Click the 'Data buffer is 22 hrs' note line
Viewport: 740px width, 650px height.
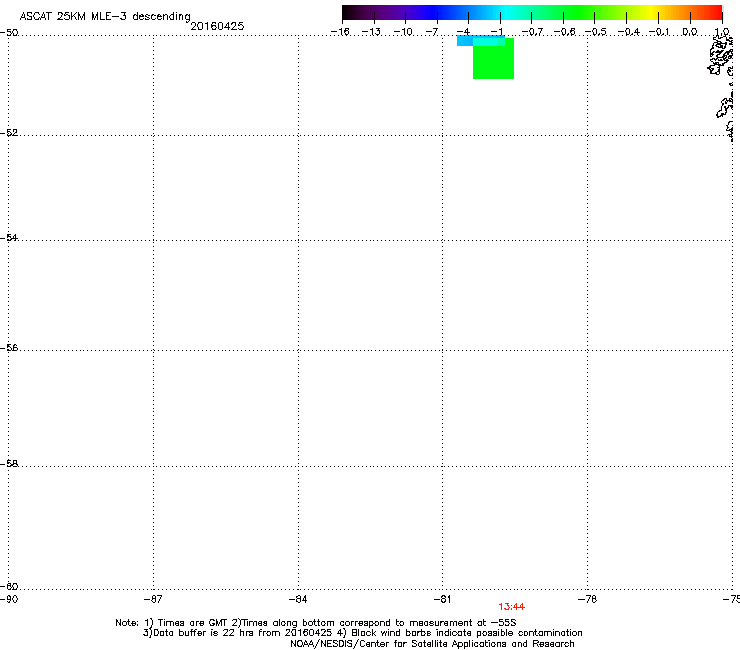pos(362,633)
